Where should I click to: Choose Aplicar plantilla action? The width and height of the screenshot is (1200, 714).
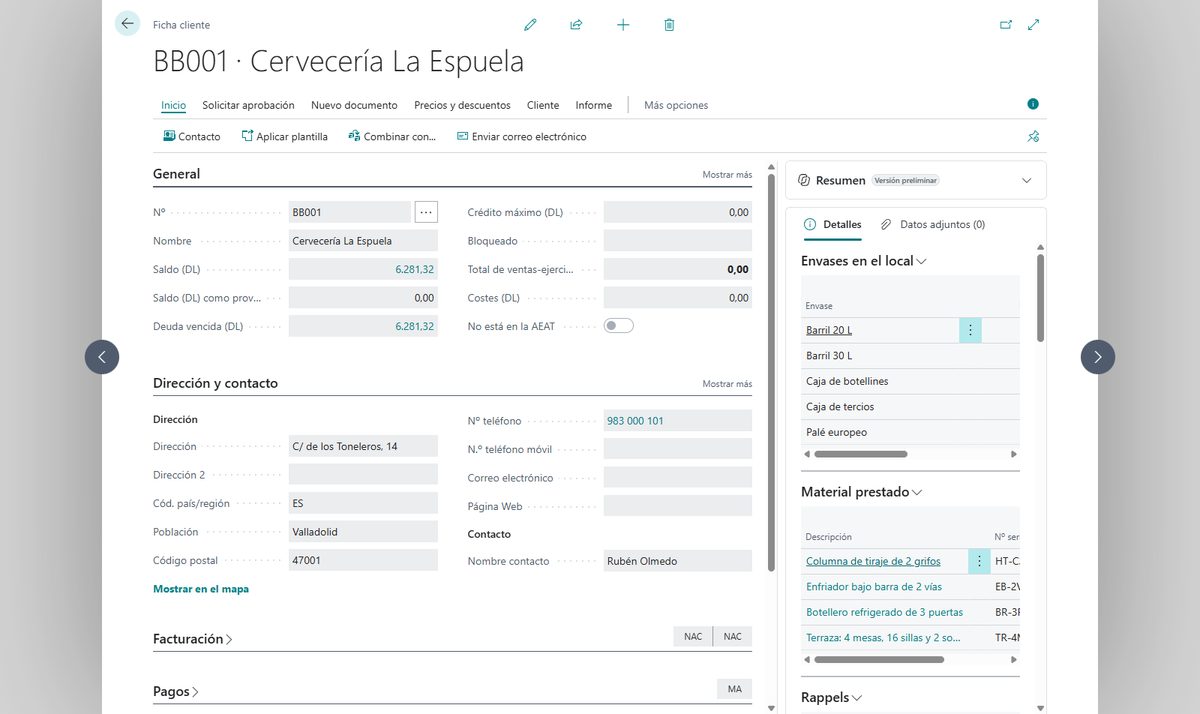tap(285, 137)
